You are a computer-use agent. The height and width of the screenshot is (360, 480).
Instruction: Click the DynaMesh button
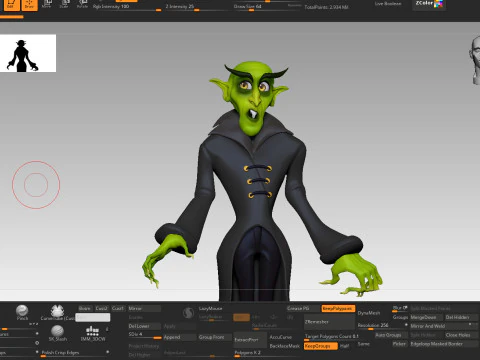369,313
